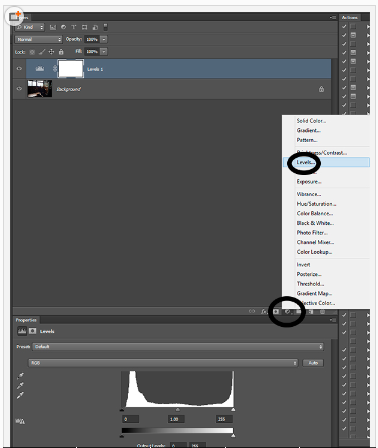This screenshot has height=448, width=378.
Task: Hide the Background layer with its eye icon
Action: click(19, 89)
